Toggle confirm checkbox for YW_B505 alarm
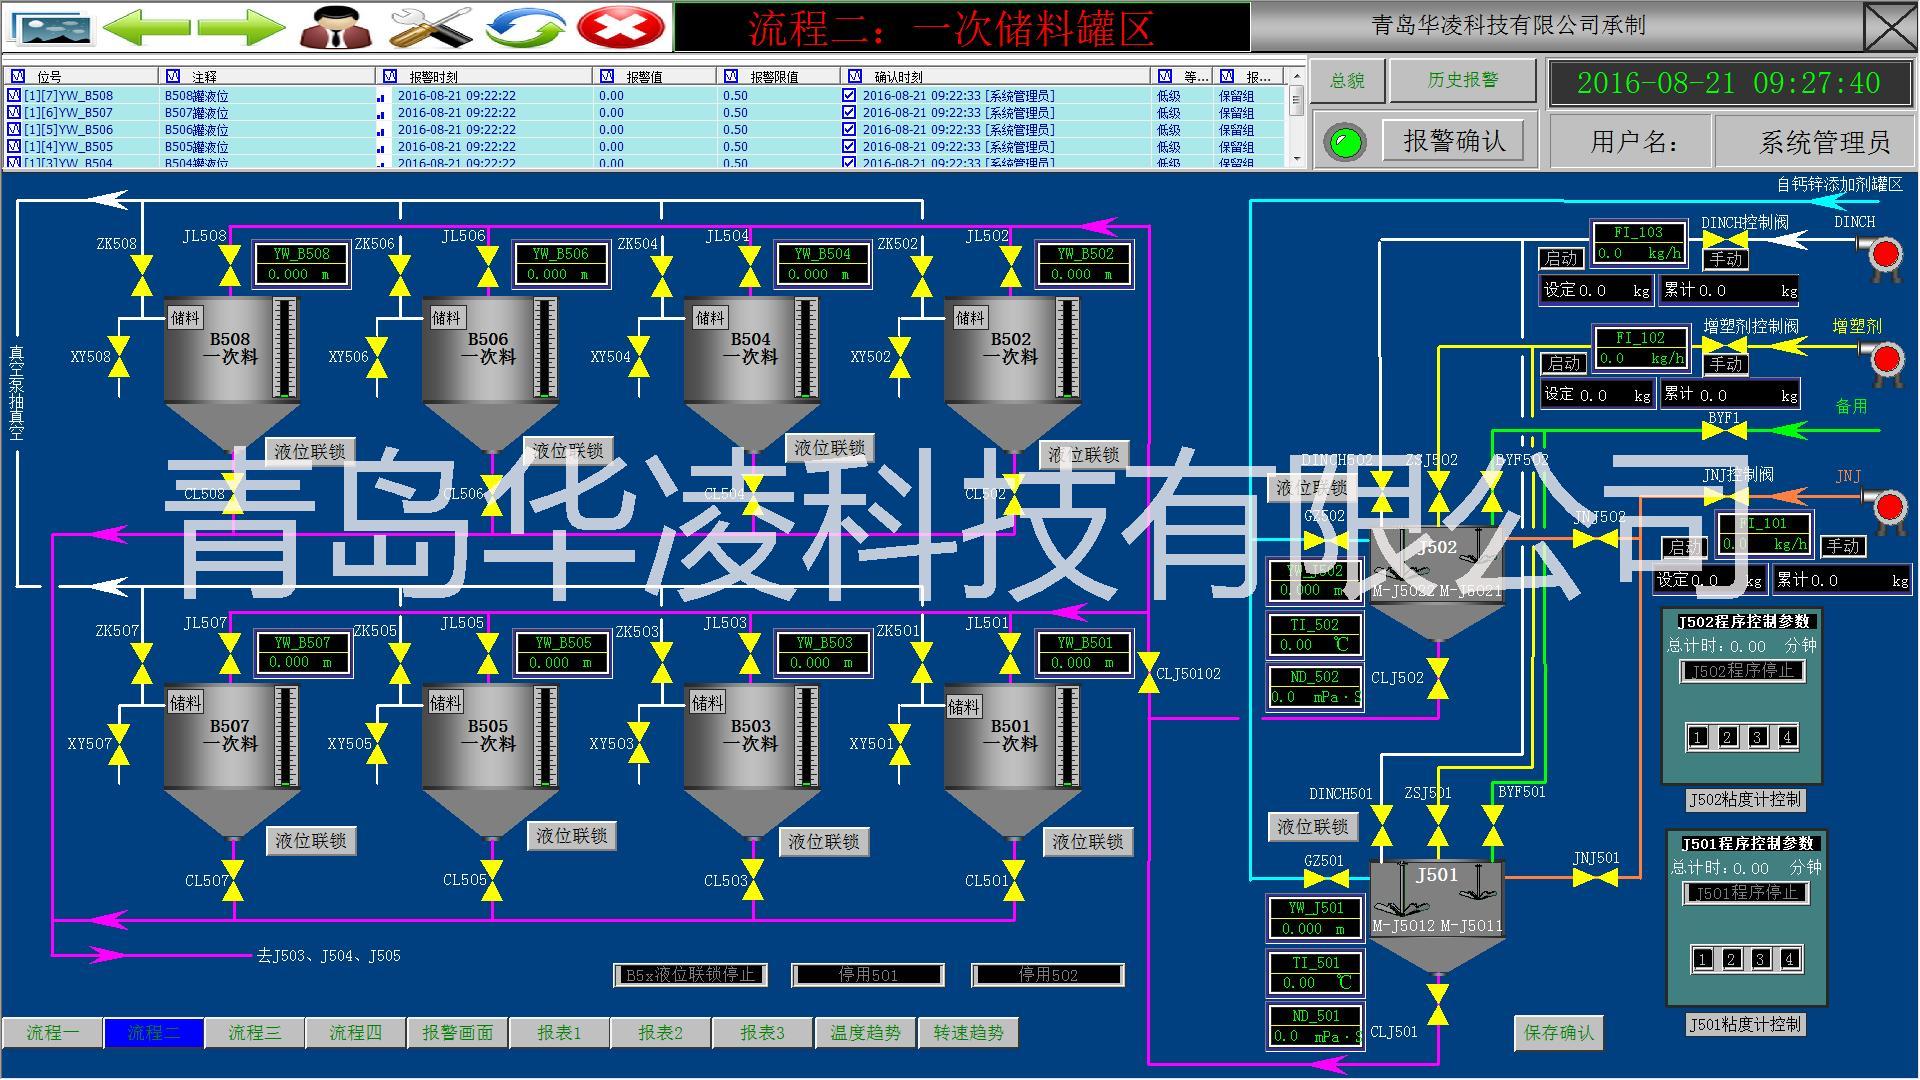 pos(849,147)
